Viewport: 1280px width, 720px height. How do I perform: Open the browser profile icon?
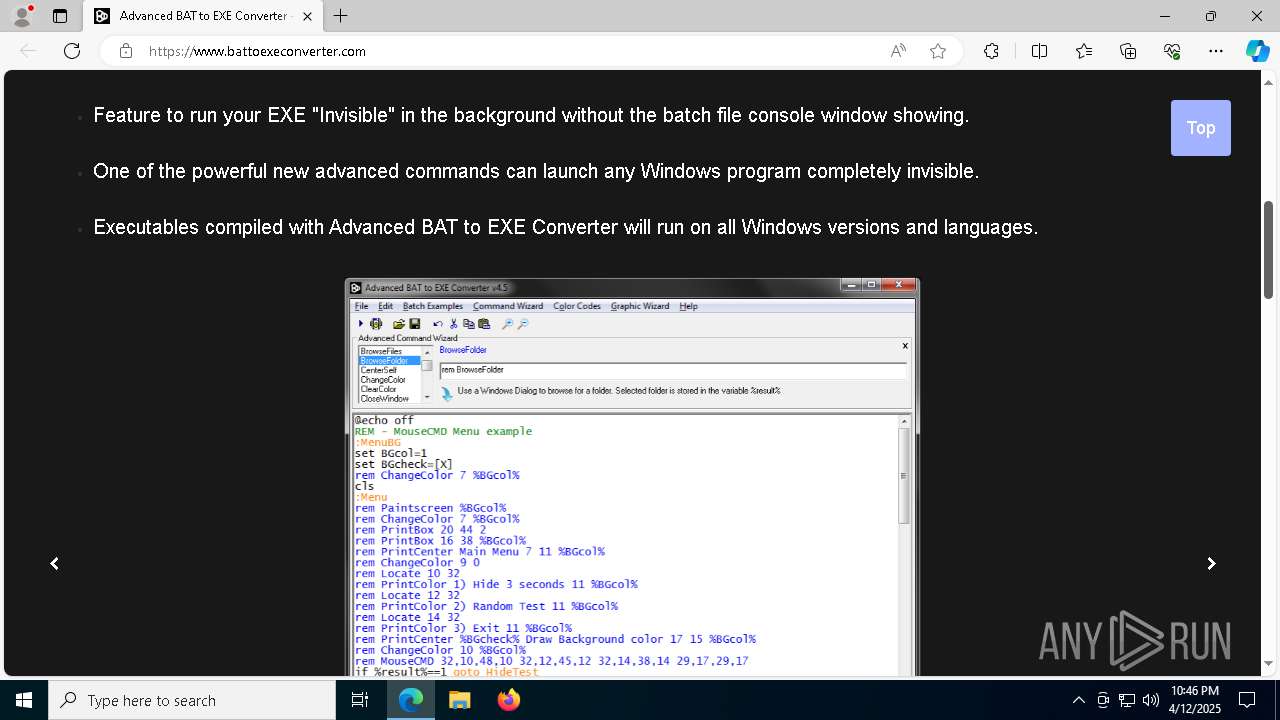point(22,16)
